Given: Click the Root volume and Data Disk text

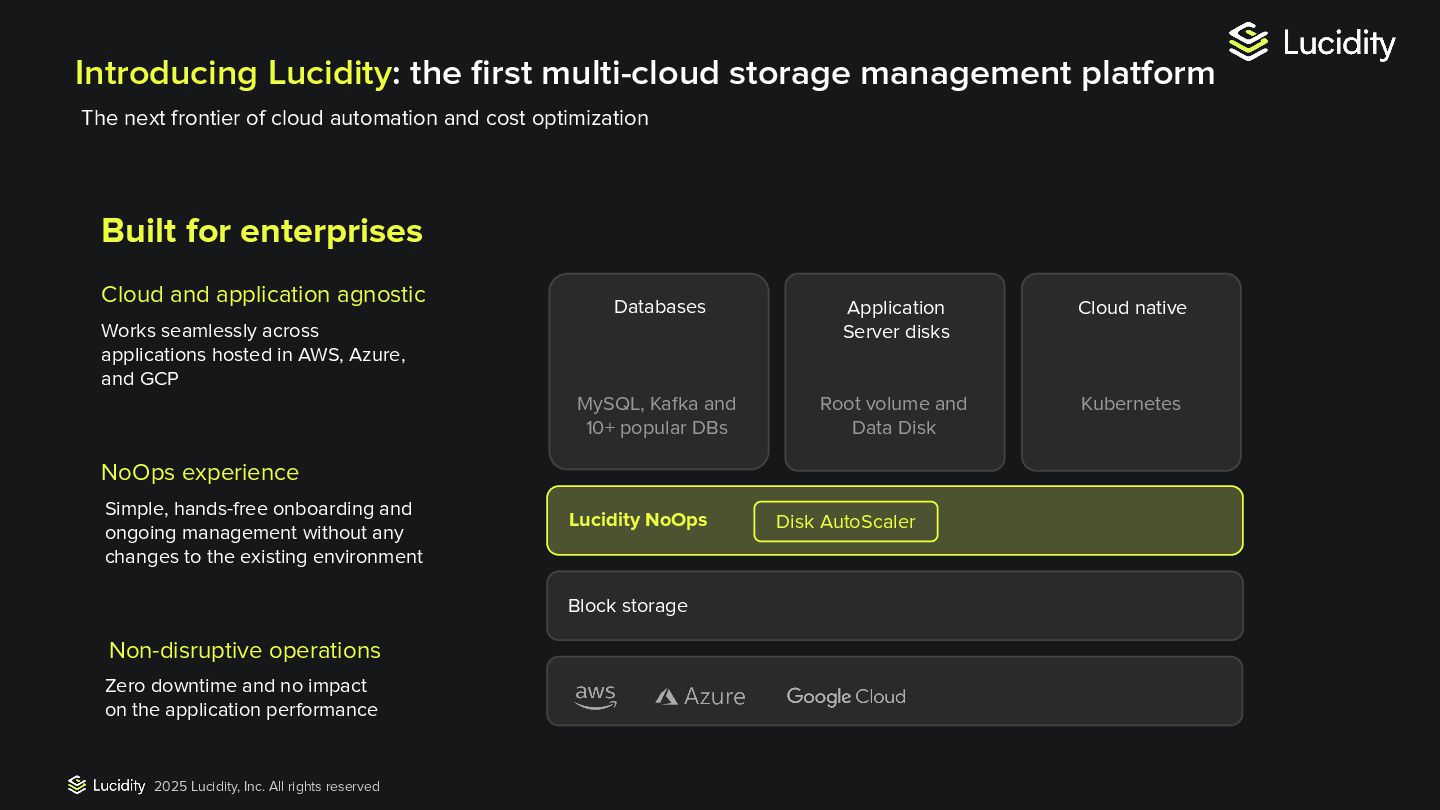Looking at the screenshot, I should pos(894,416).
